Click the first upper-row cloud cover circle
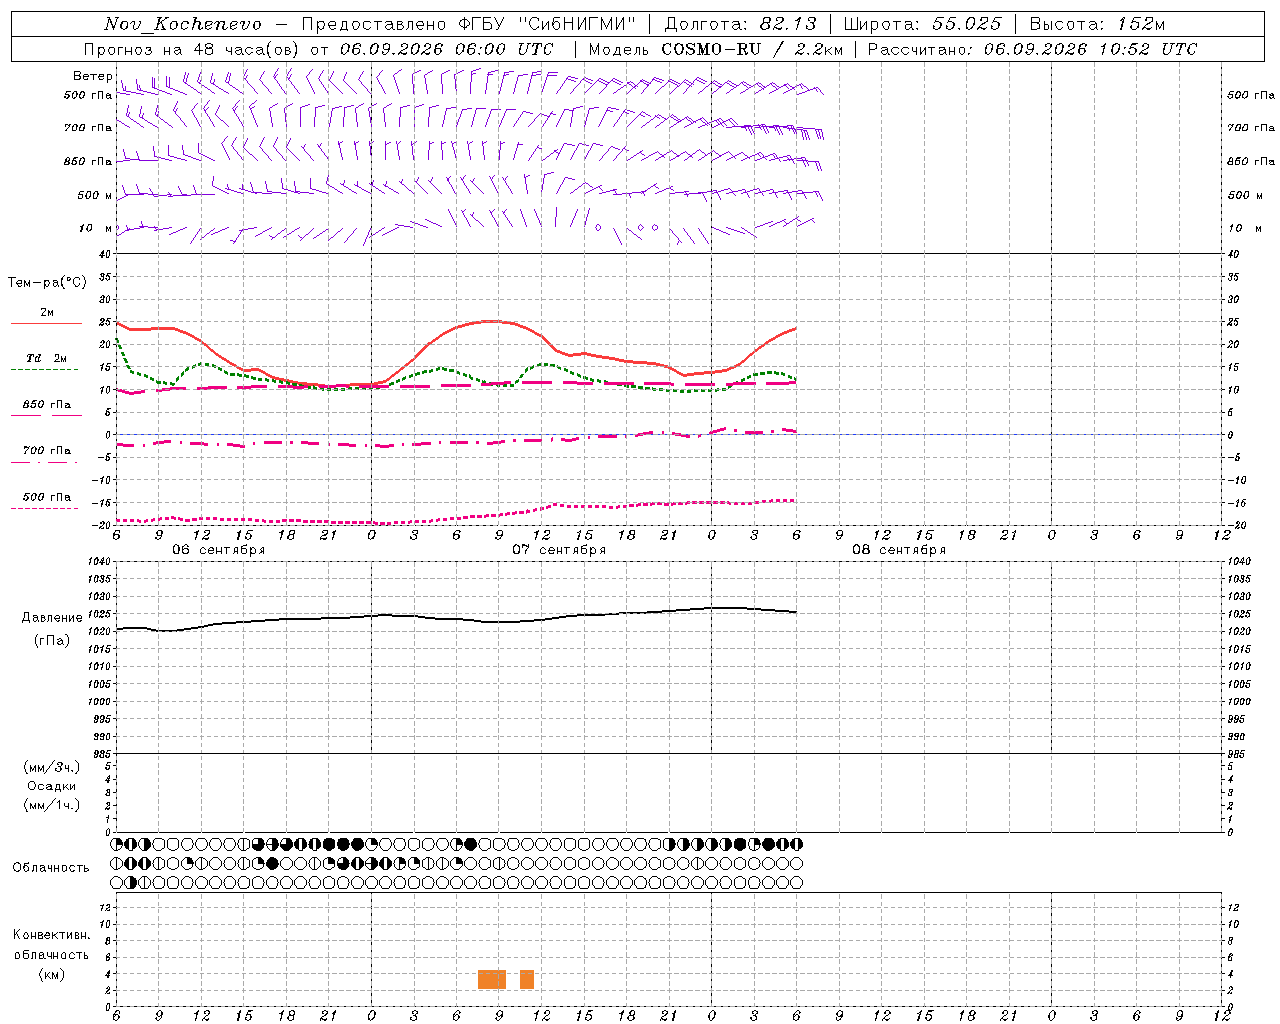Viewport: 1280px width, 1024px height. [117, 844]
